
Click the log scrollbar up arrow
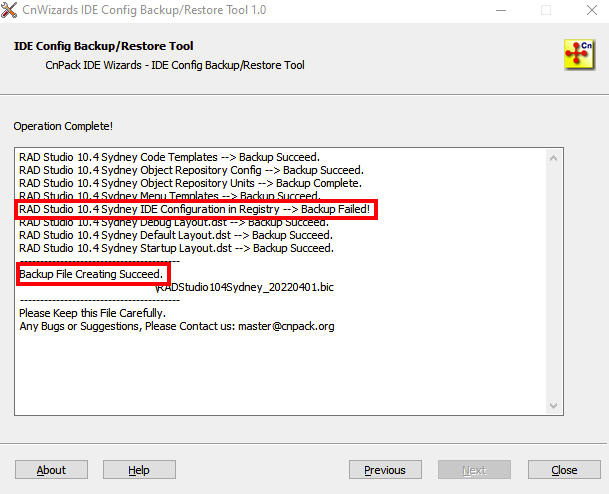click(555, 157)
